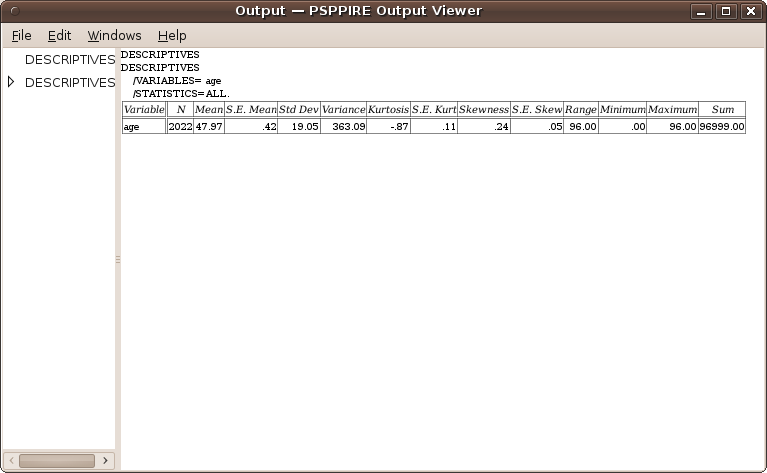Select the second DESCRIPTIVES outline item
This screenshot has height=473, width=767.
pos(70,83)
